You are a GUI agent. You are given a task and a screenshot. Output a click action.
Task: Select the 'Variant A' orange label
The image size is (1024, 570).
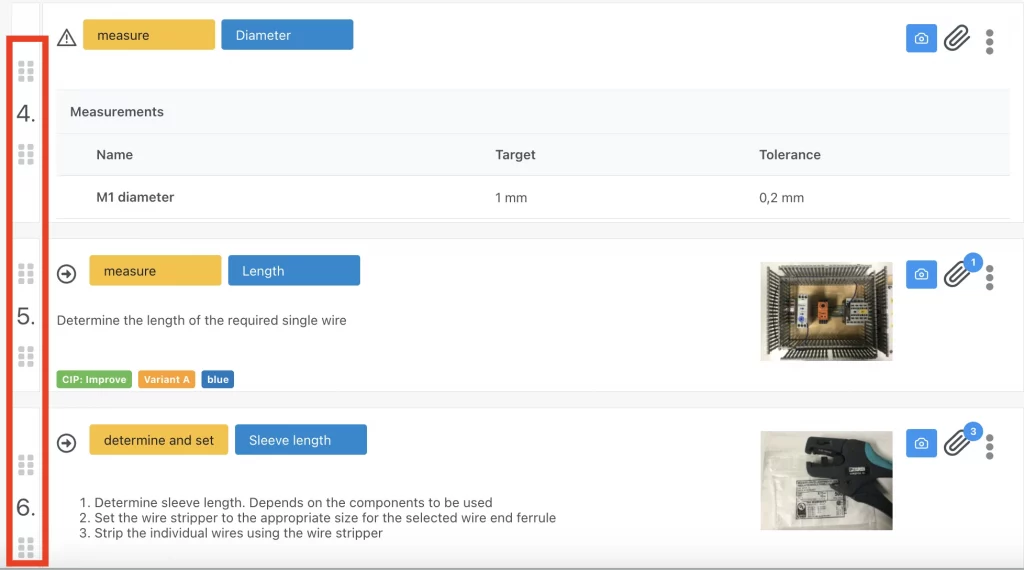pyautogui.click(x=167, y=380)
